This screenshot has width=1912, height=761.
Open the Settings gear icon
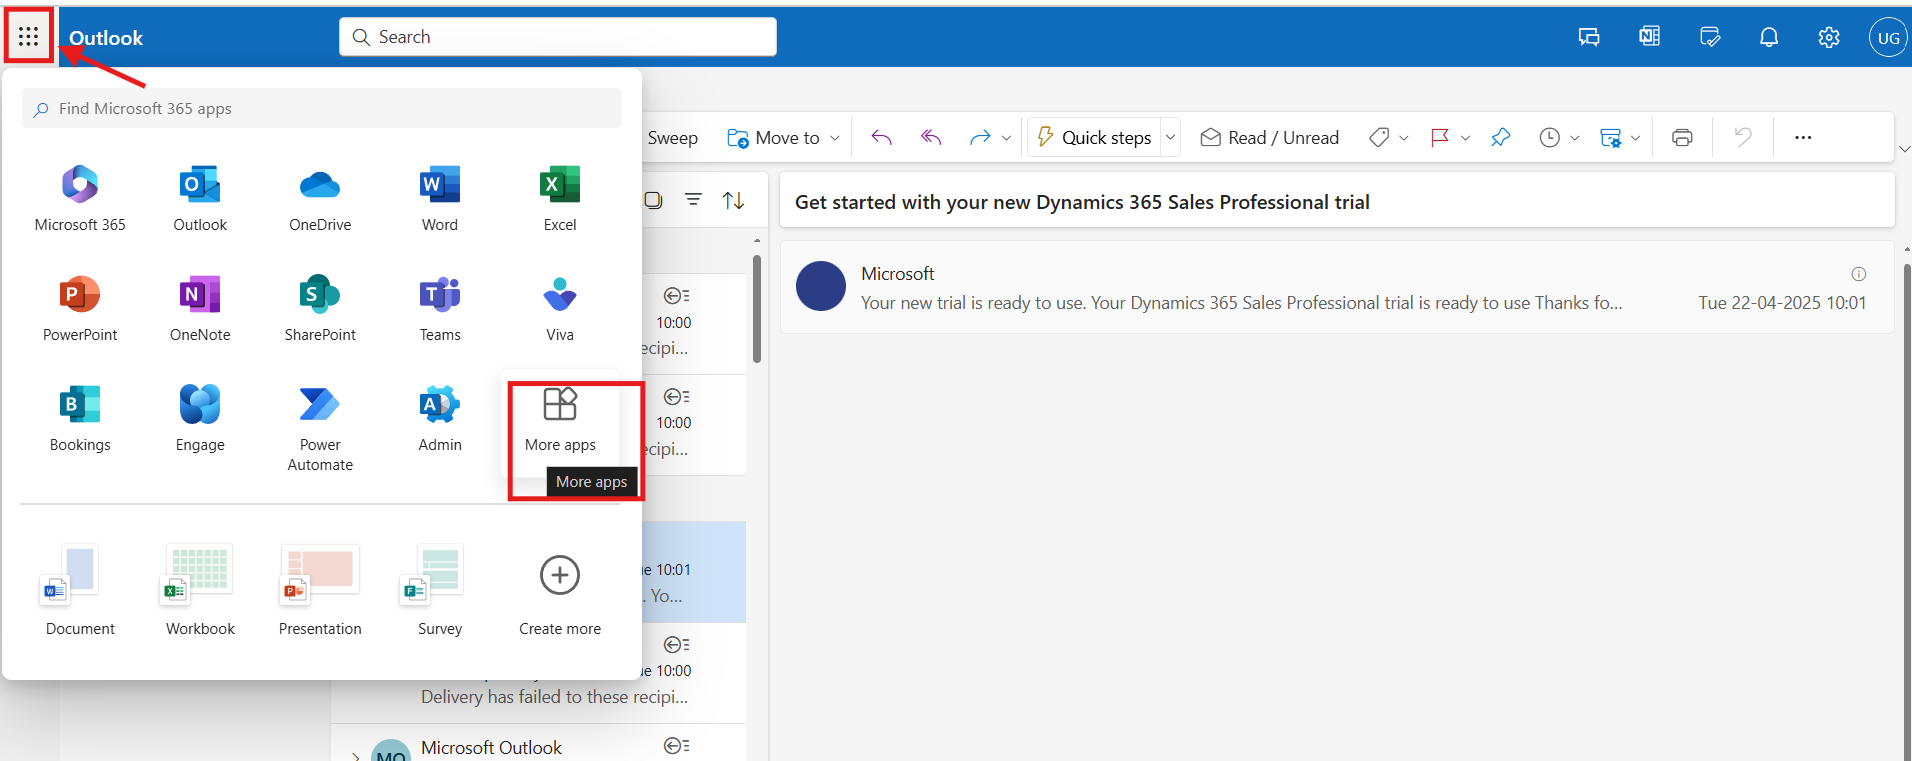tap(1828, 38)
